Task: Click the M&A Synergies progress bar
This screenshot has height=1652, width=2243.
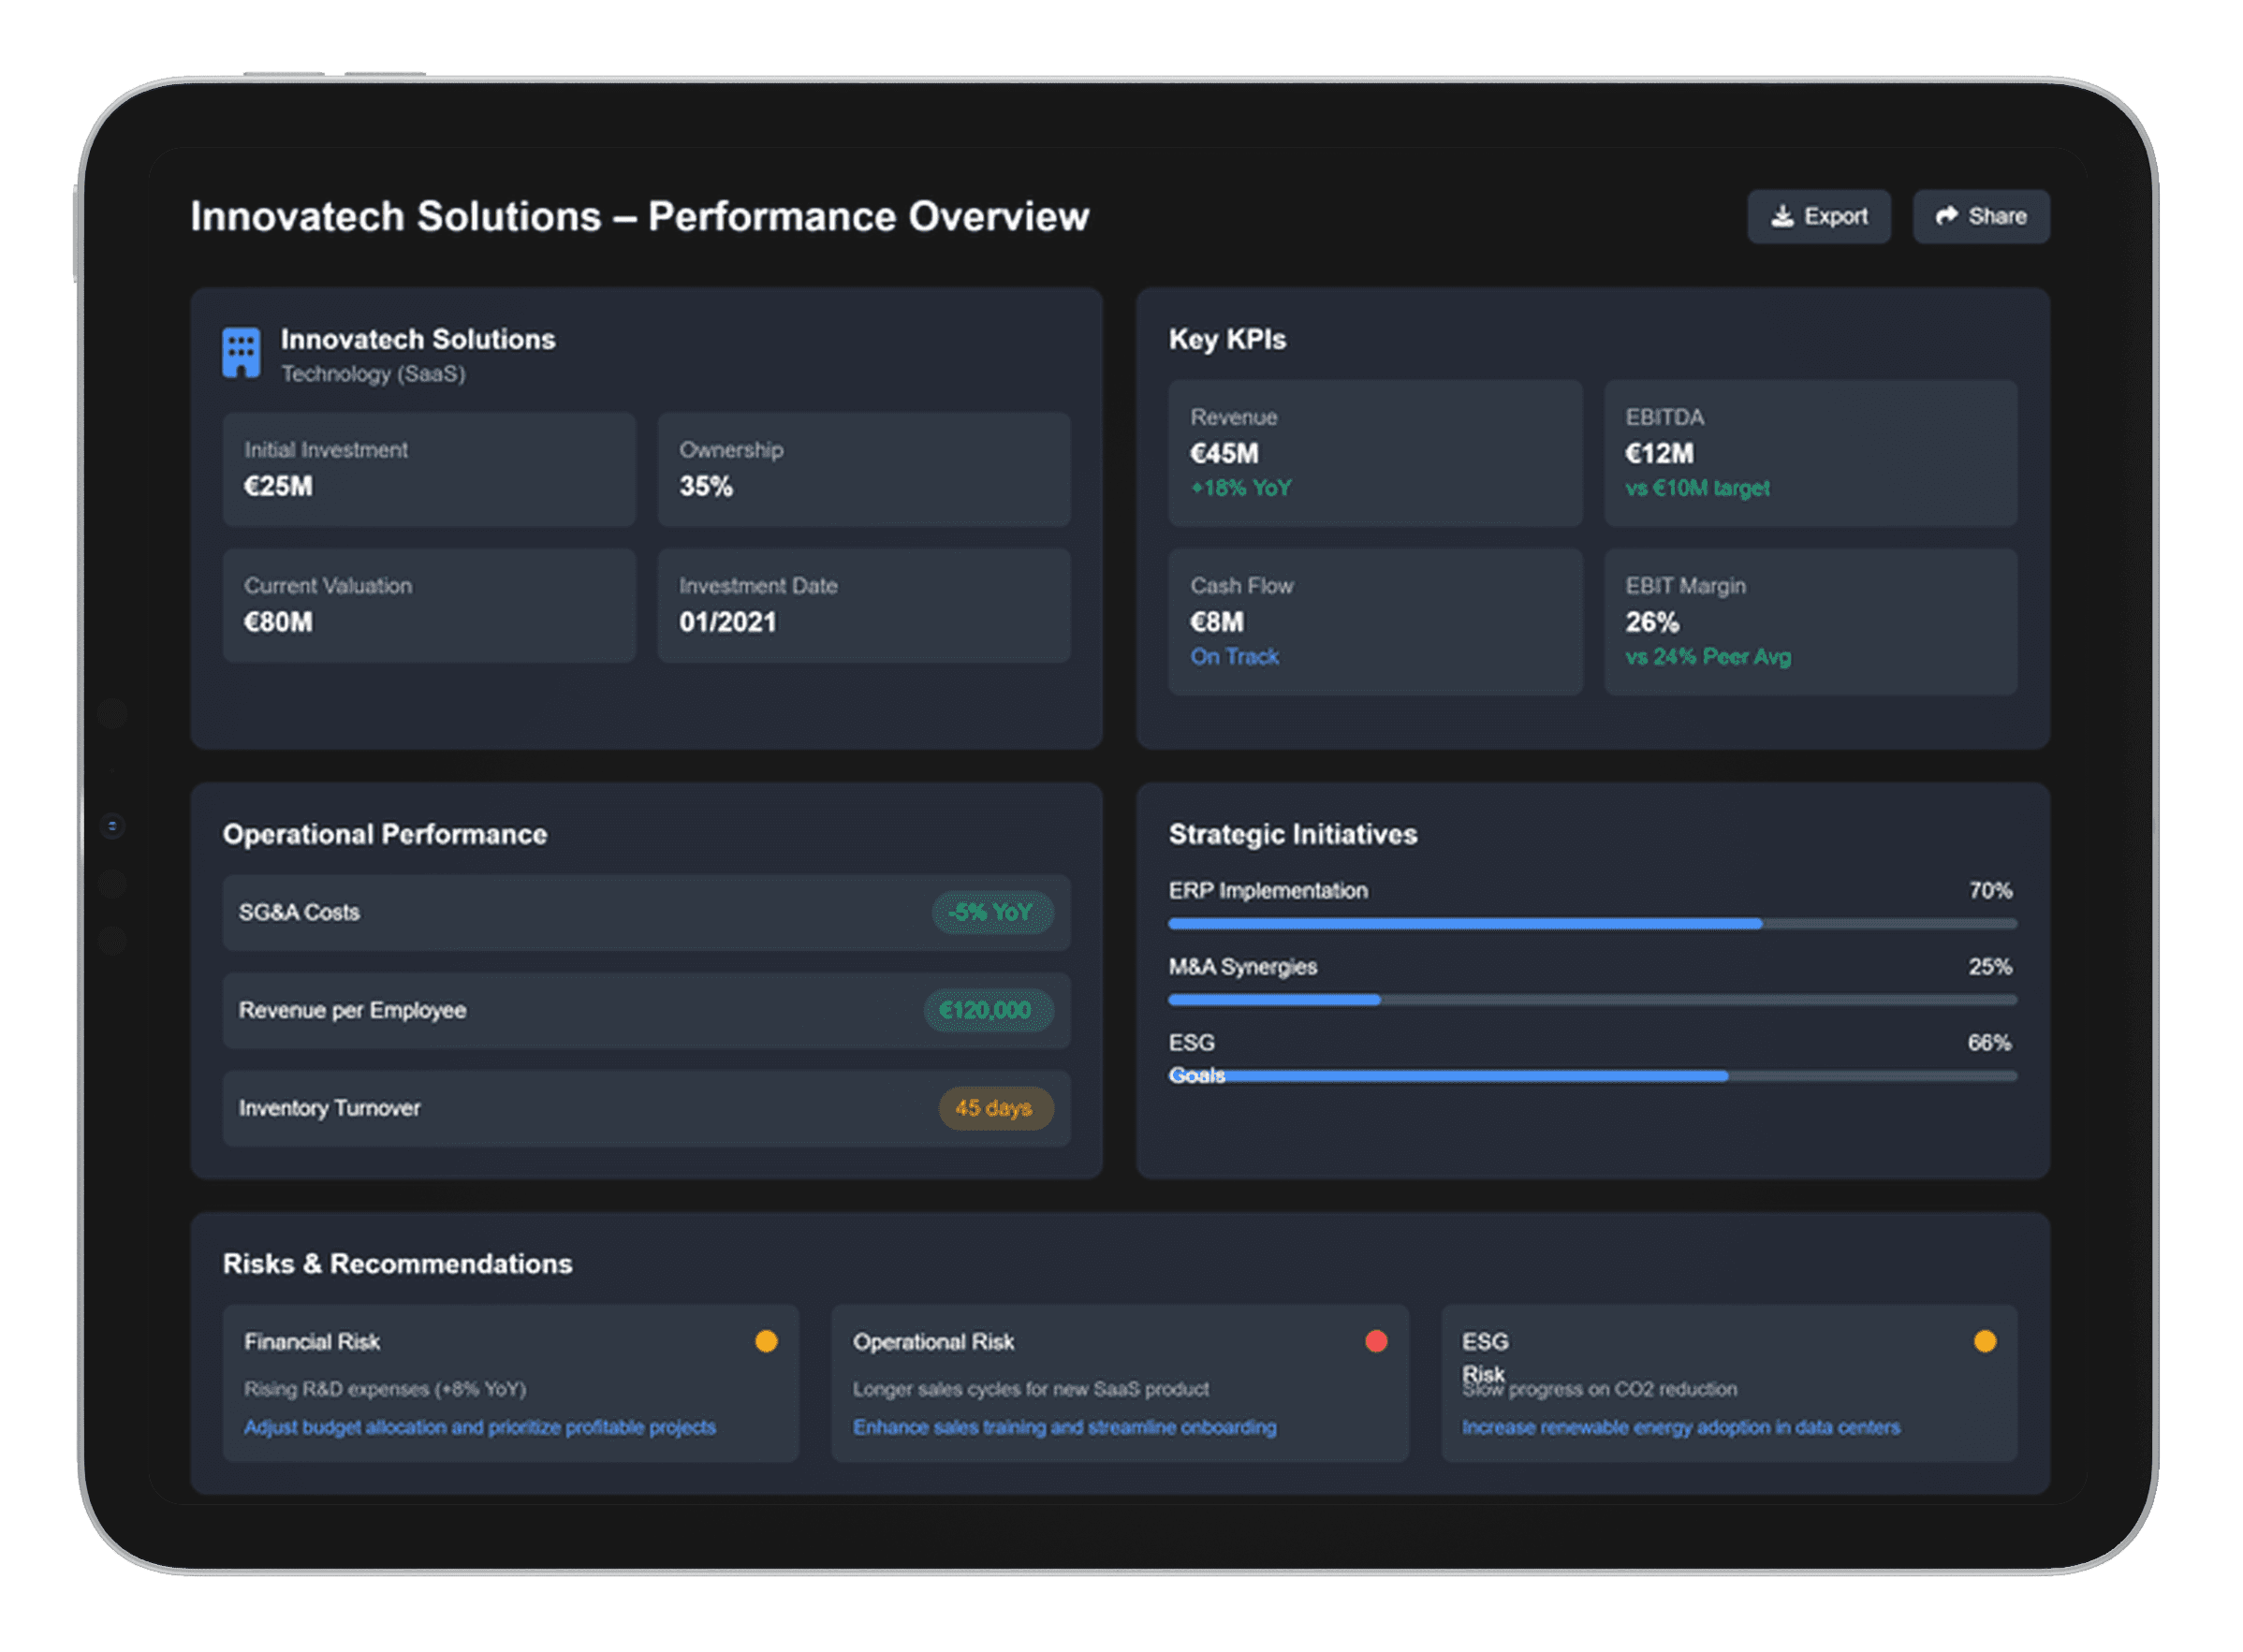Action: [x=1592, y=1000]
